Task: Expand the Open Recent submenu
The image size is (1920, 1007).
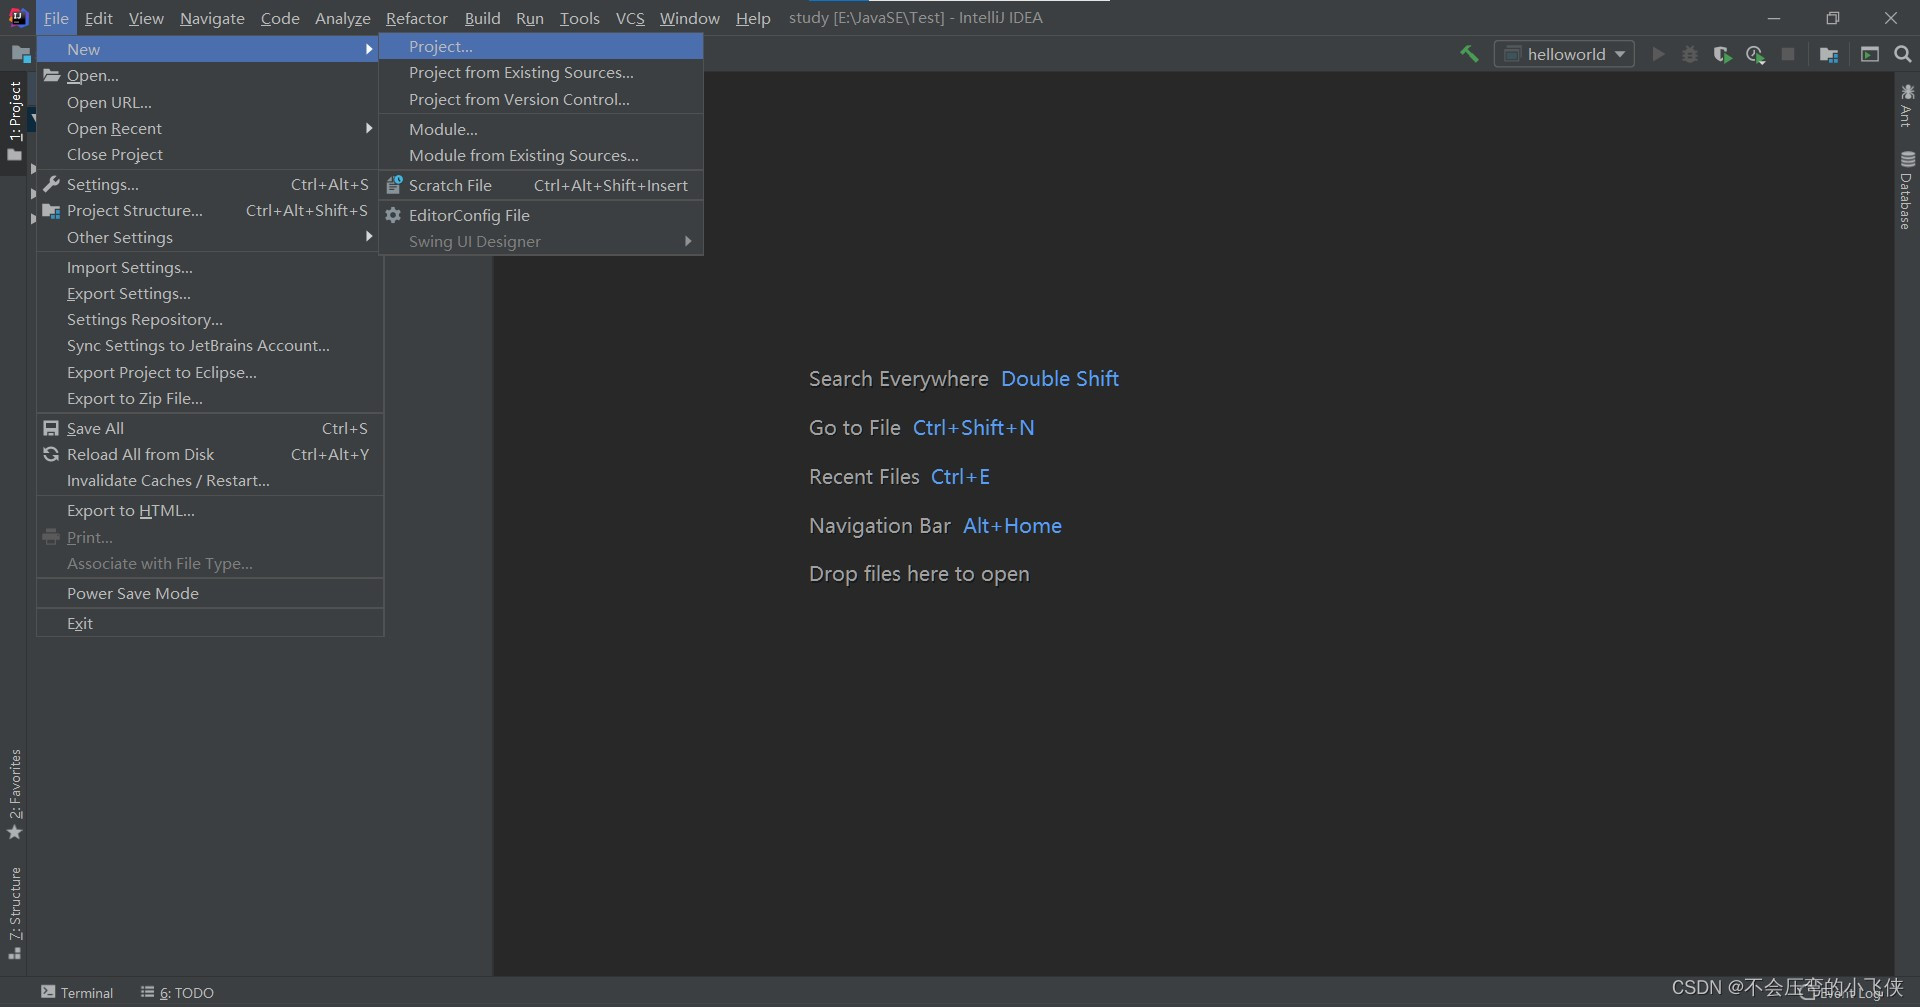Action: point(208,128)
